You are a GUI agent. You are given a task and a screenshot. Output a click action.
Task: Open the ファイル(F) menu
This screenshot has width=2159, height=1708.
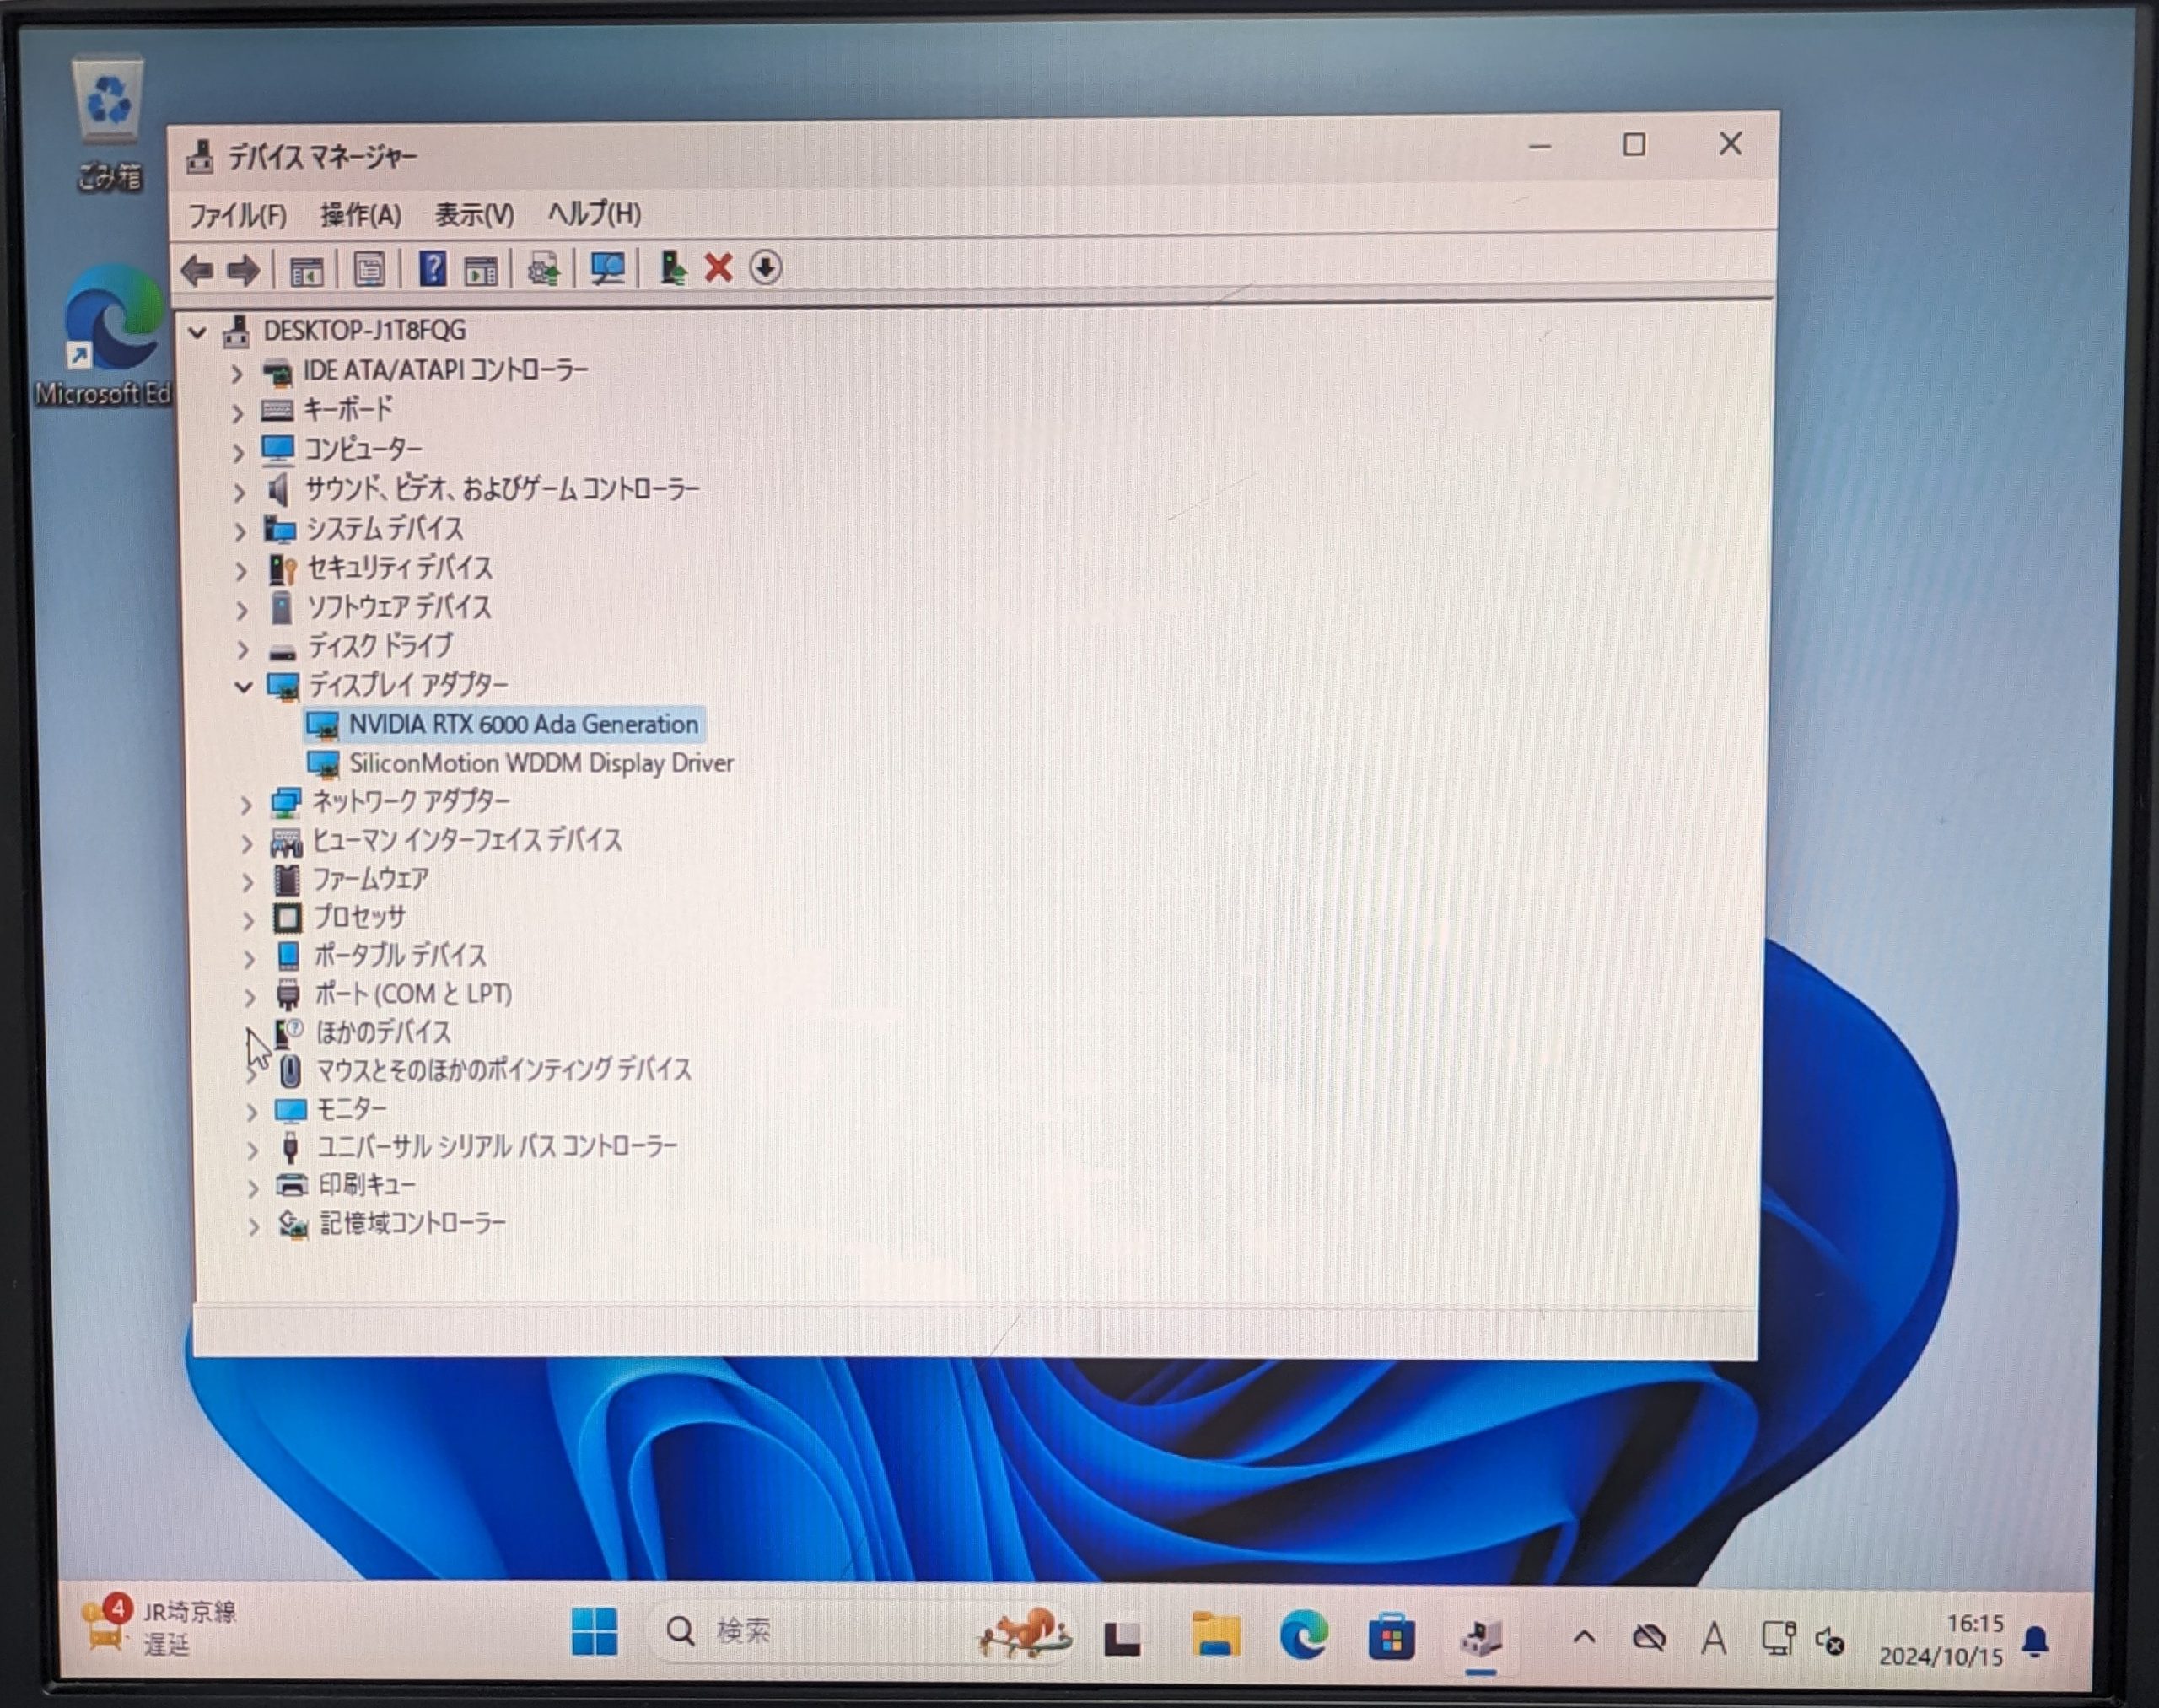click(x=237, y=215)
